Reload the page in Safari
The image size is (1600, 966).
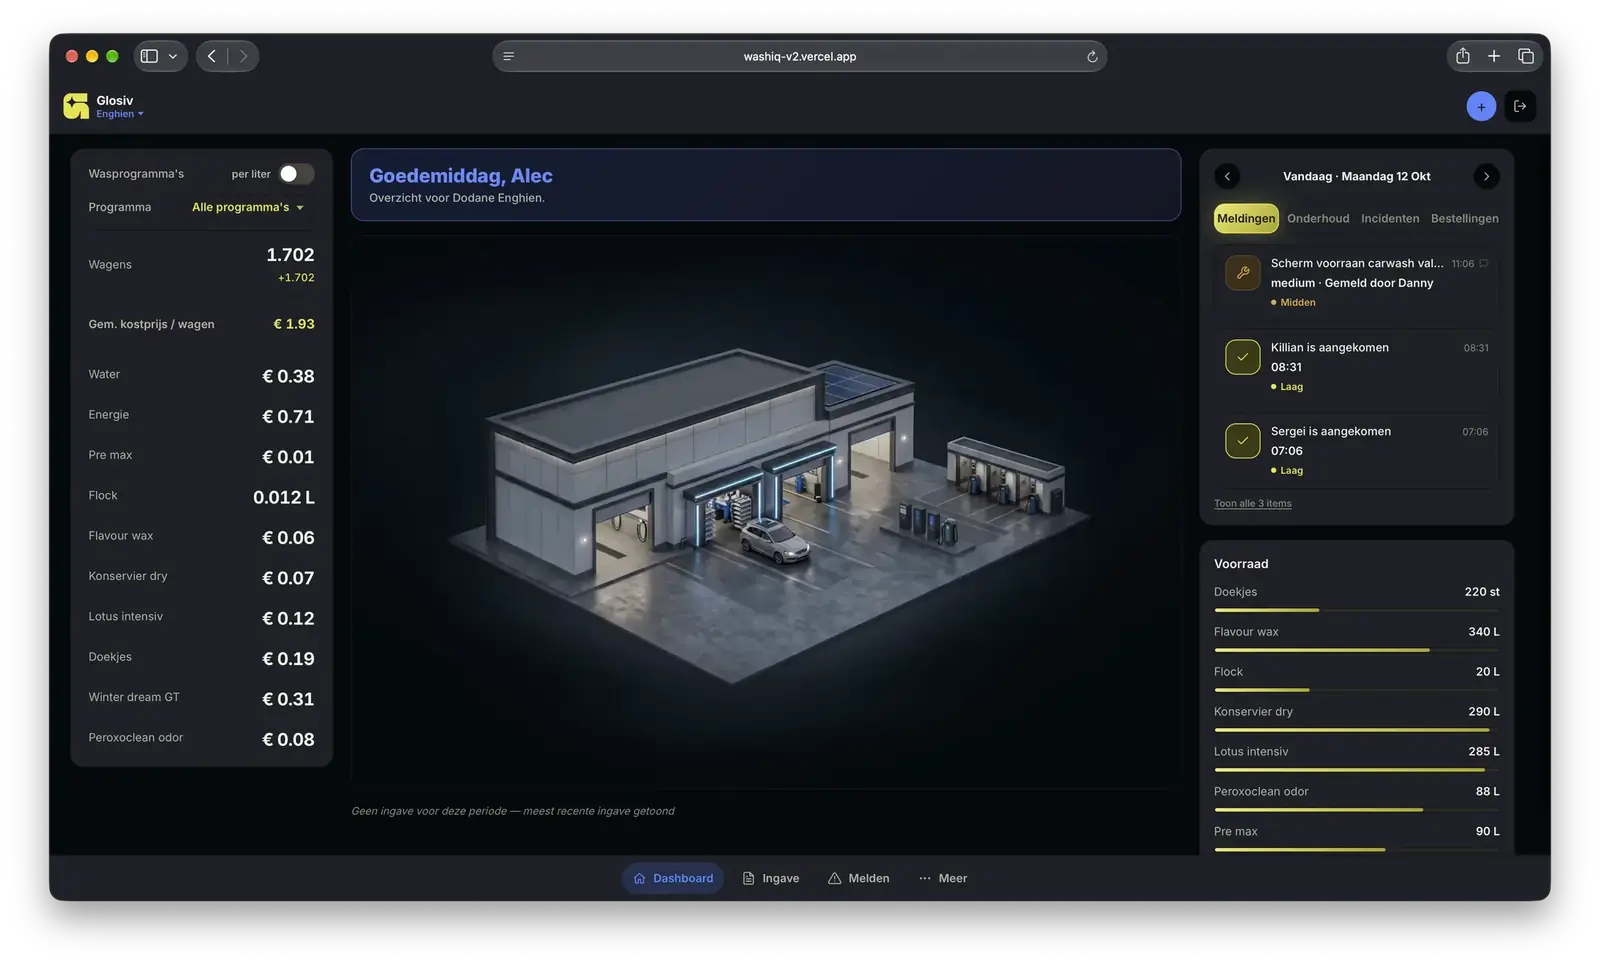[1092, 57]
